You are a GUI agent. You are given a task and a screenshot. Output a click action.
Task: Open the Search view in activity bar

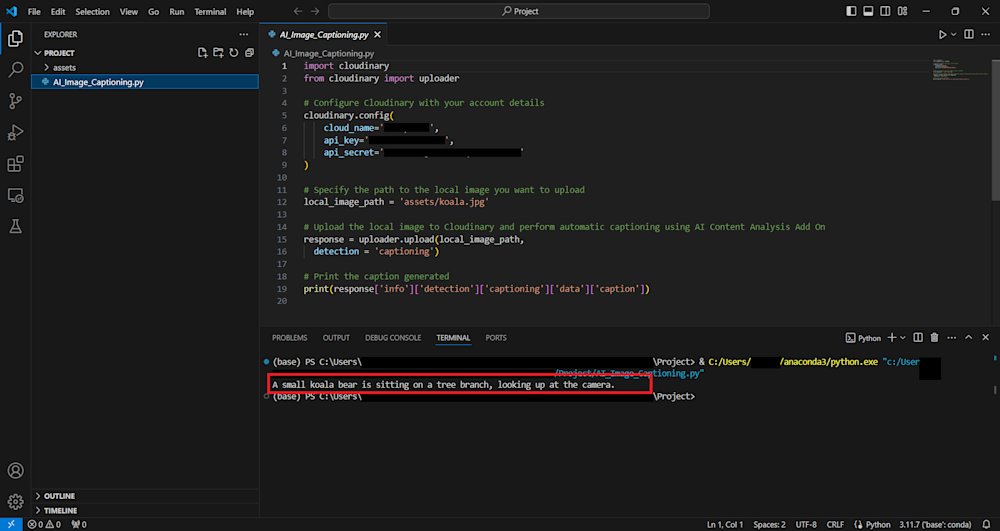pos(15,69)
